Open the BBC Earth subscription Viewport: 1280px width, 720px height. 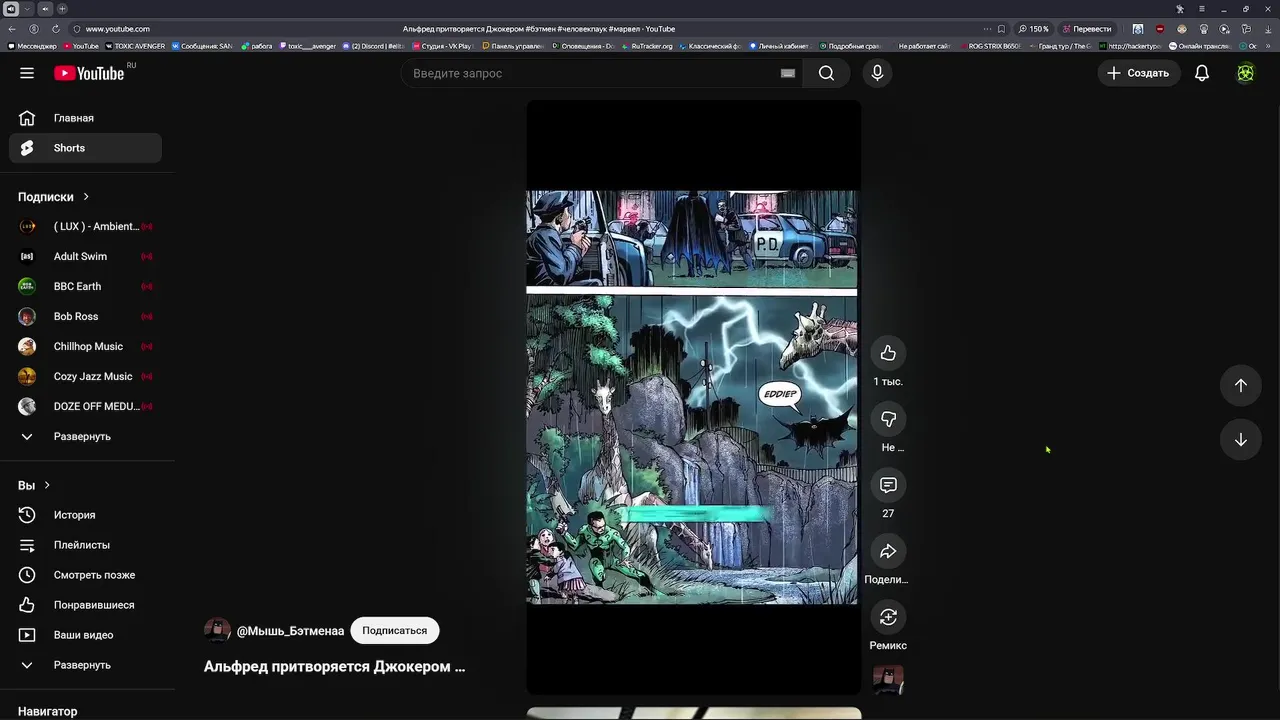point(86,287)
